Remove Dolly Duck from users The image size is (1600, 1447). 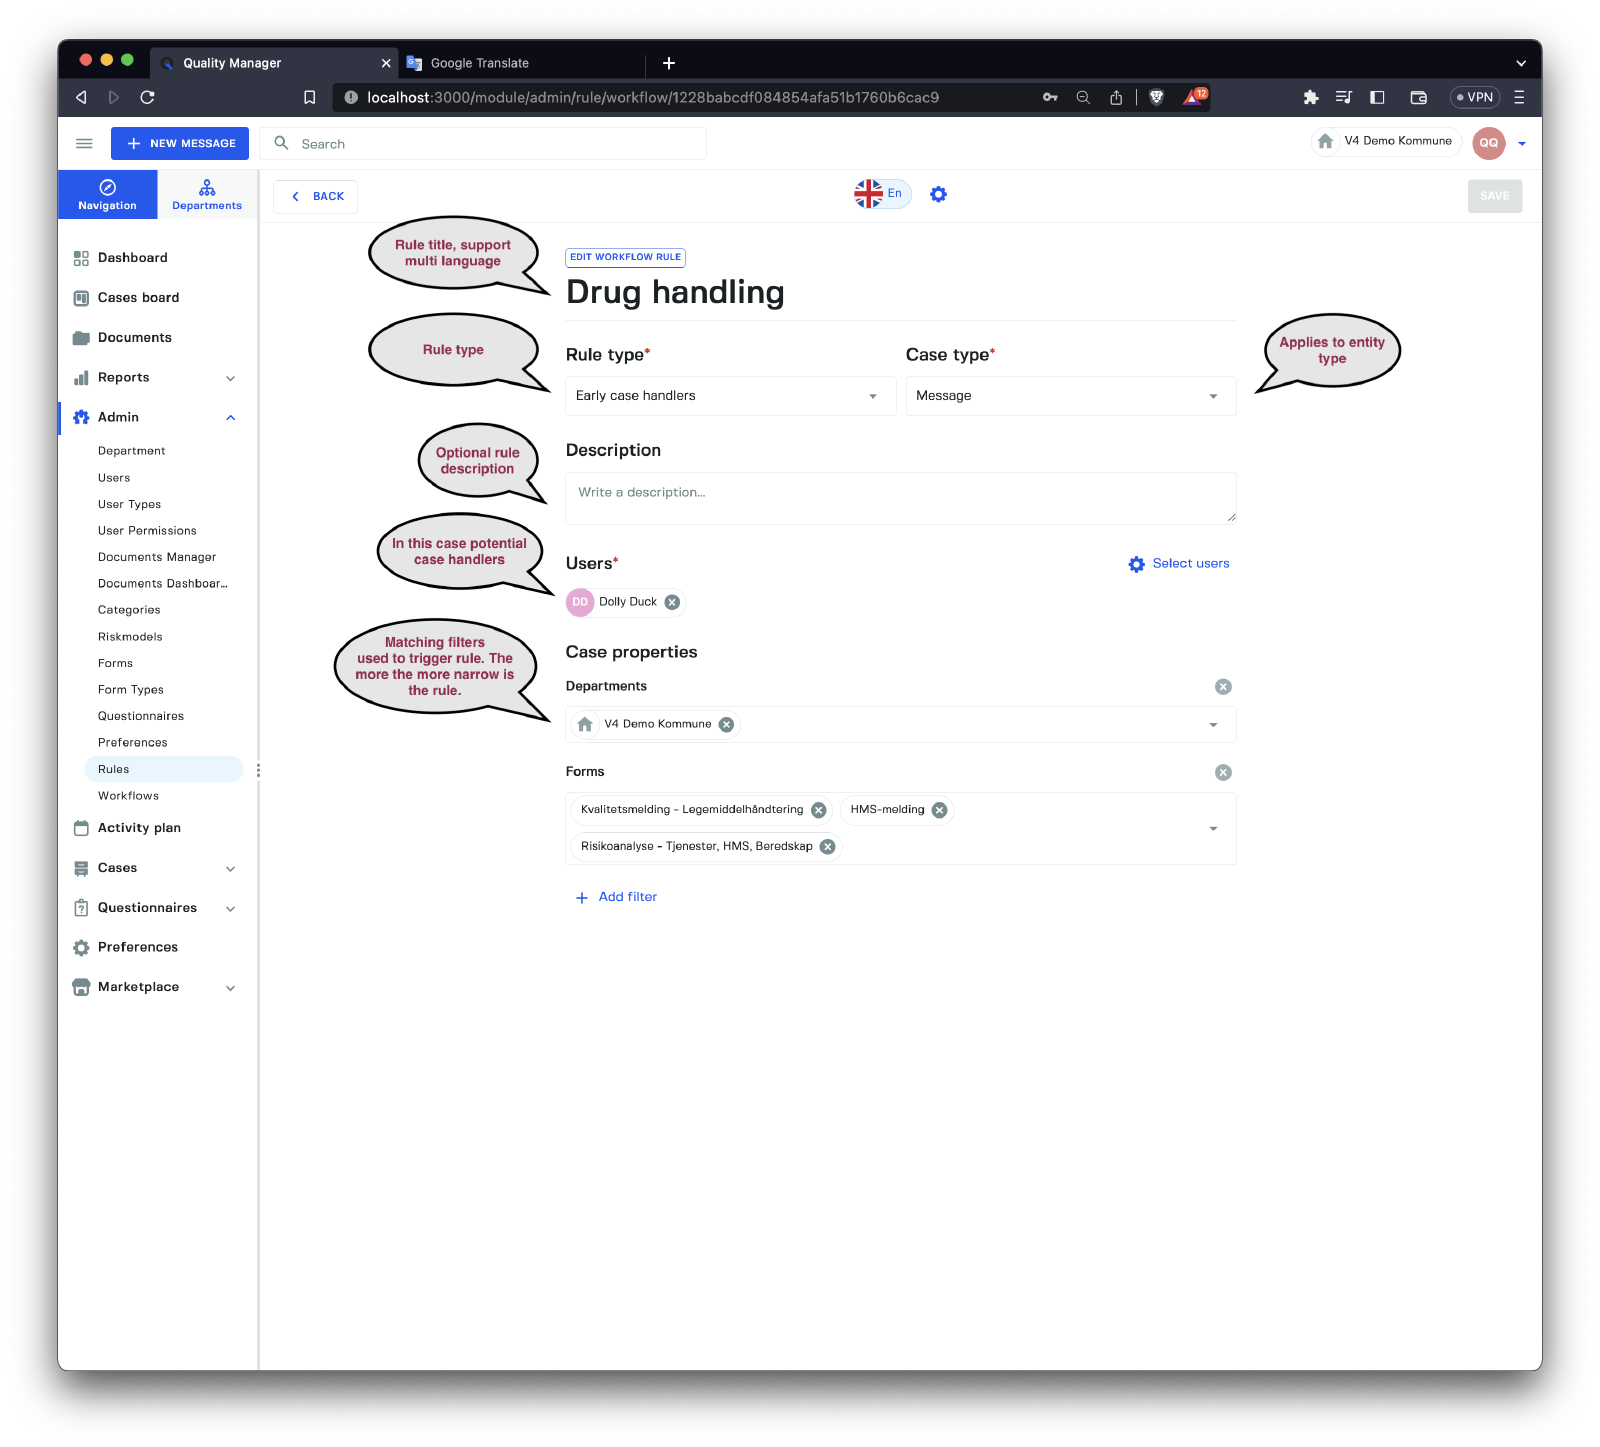[x=672, y=602]
